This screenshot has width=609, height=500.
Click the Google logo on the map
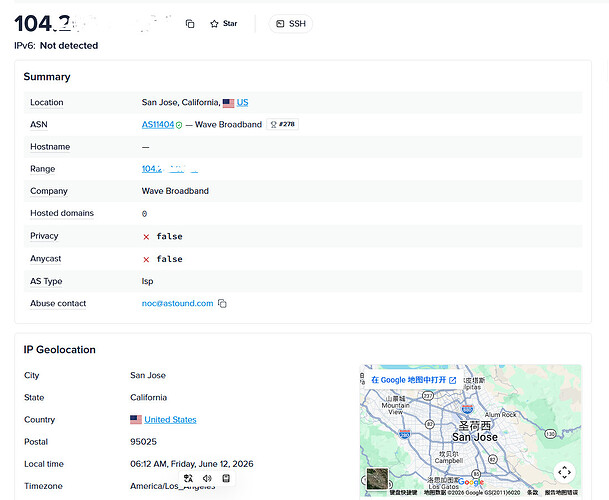point(471,482)
